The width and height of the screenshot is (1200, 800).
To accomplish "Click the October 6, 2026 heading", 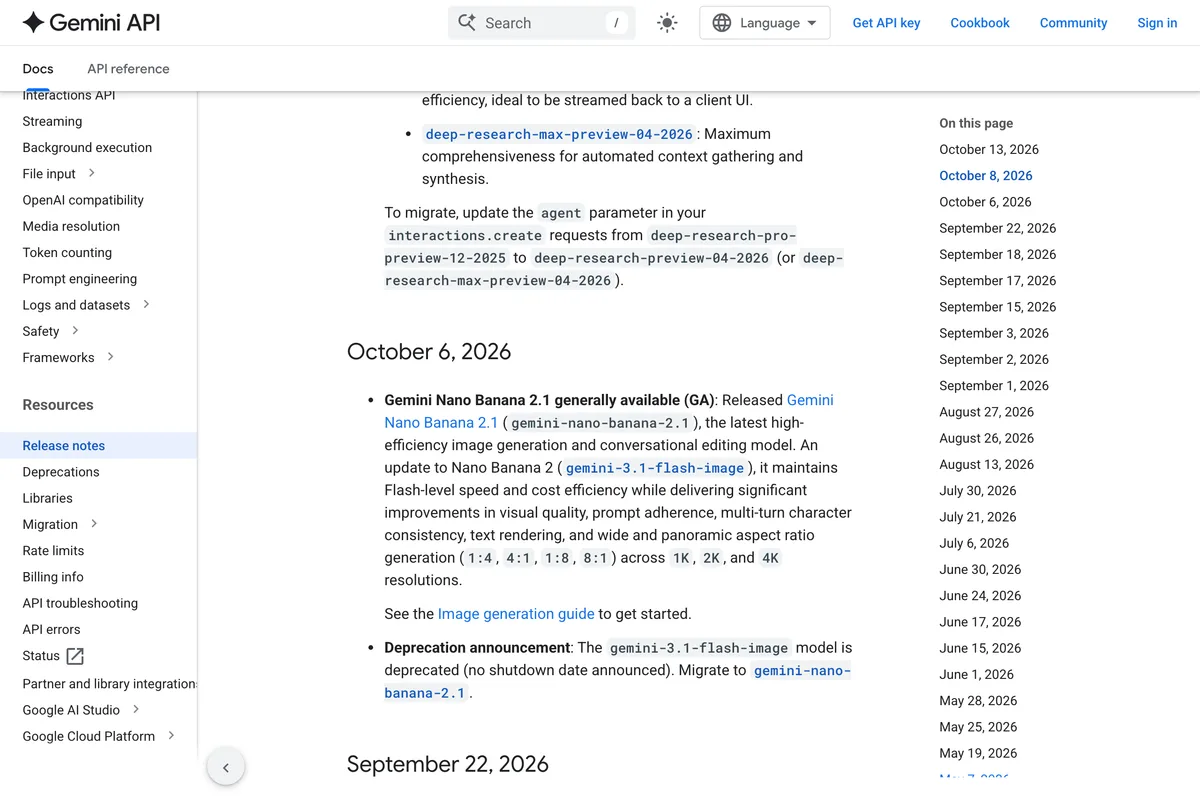I will (429, 352).
